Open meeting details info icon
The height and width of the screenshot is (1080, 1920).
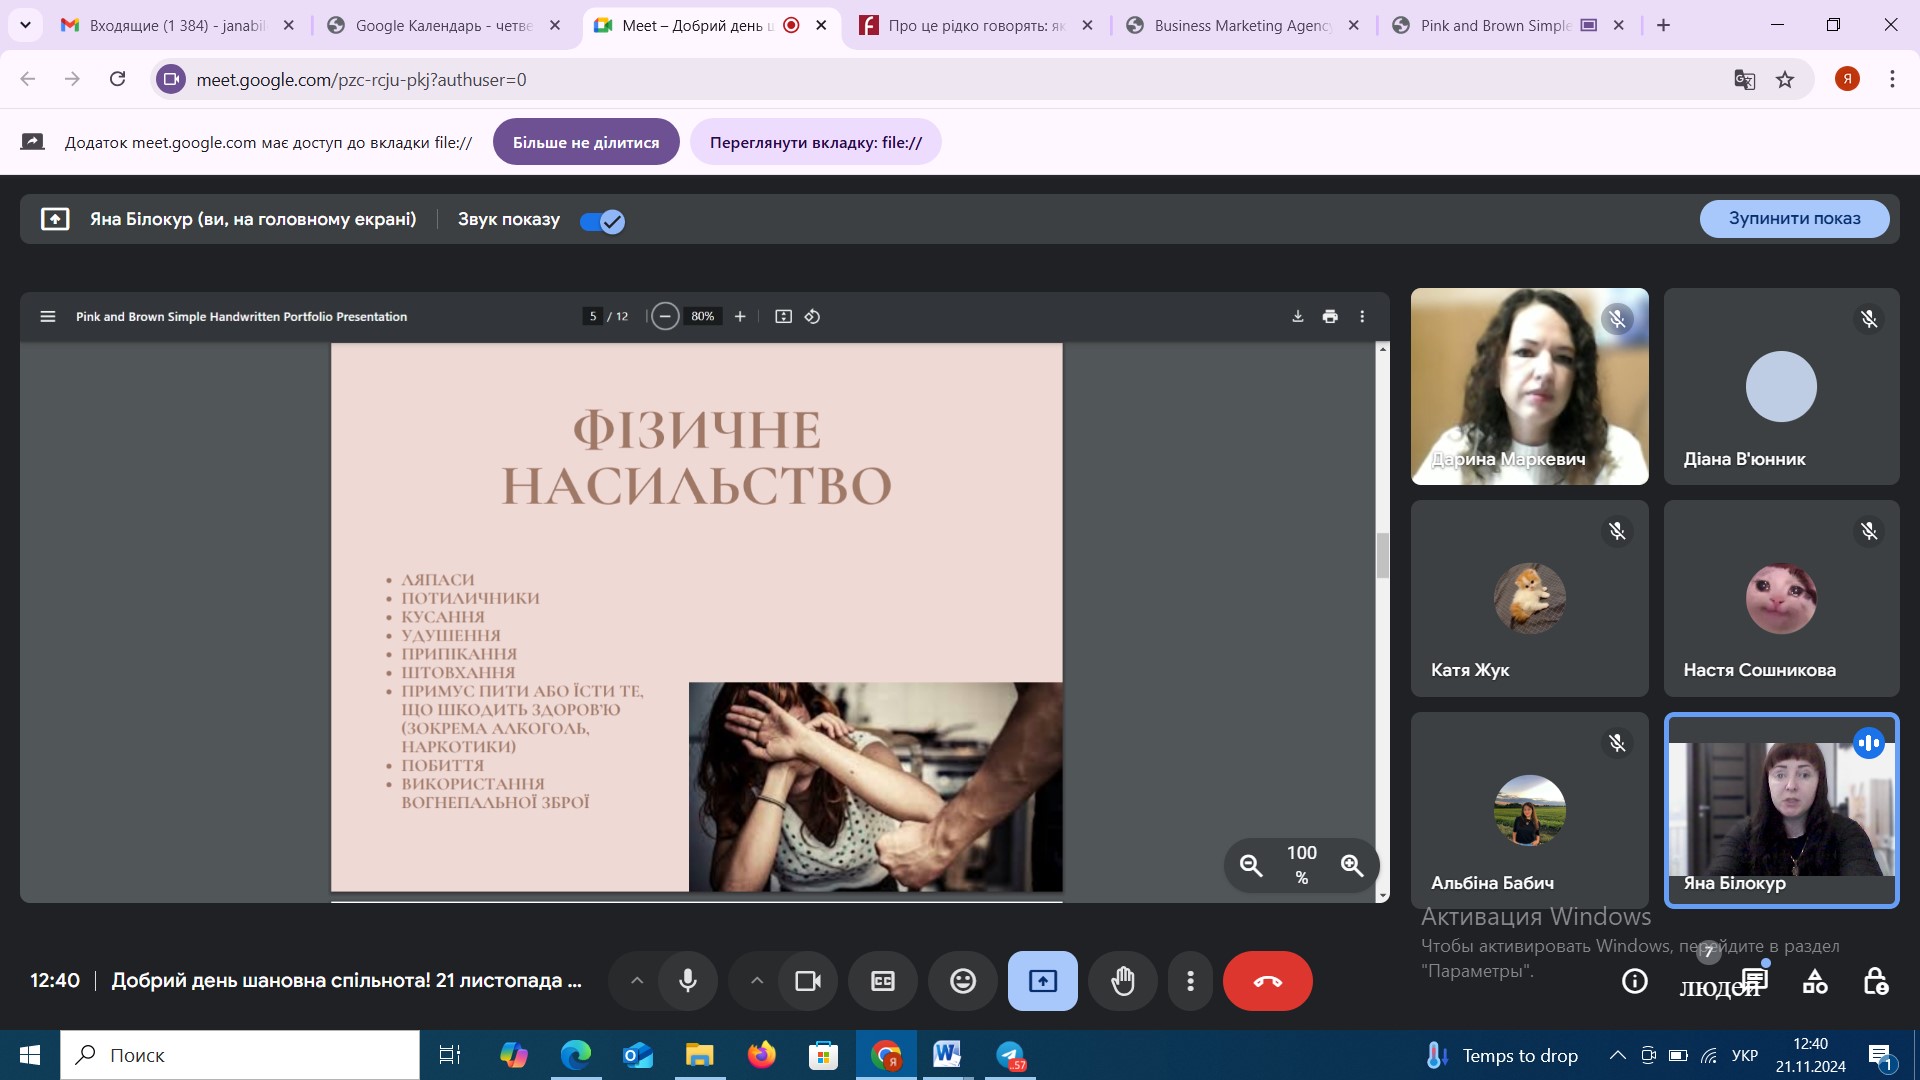(x=1635, y=982)
